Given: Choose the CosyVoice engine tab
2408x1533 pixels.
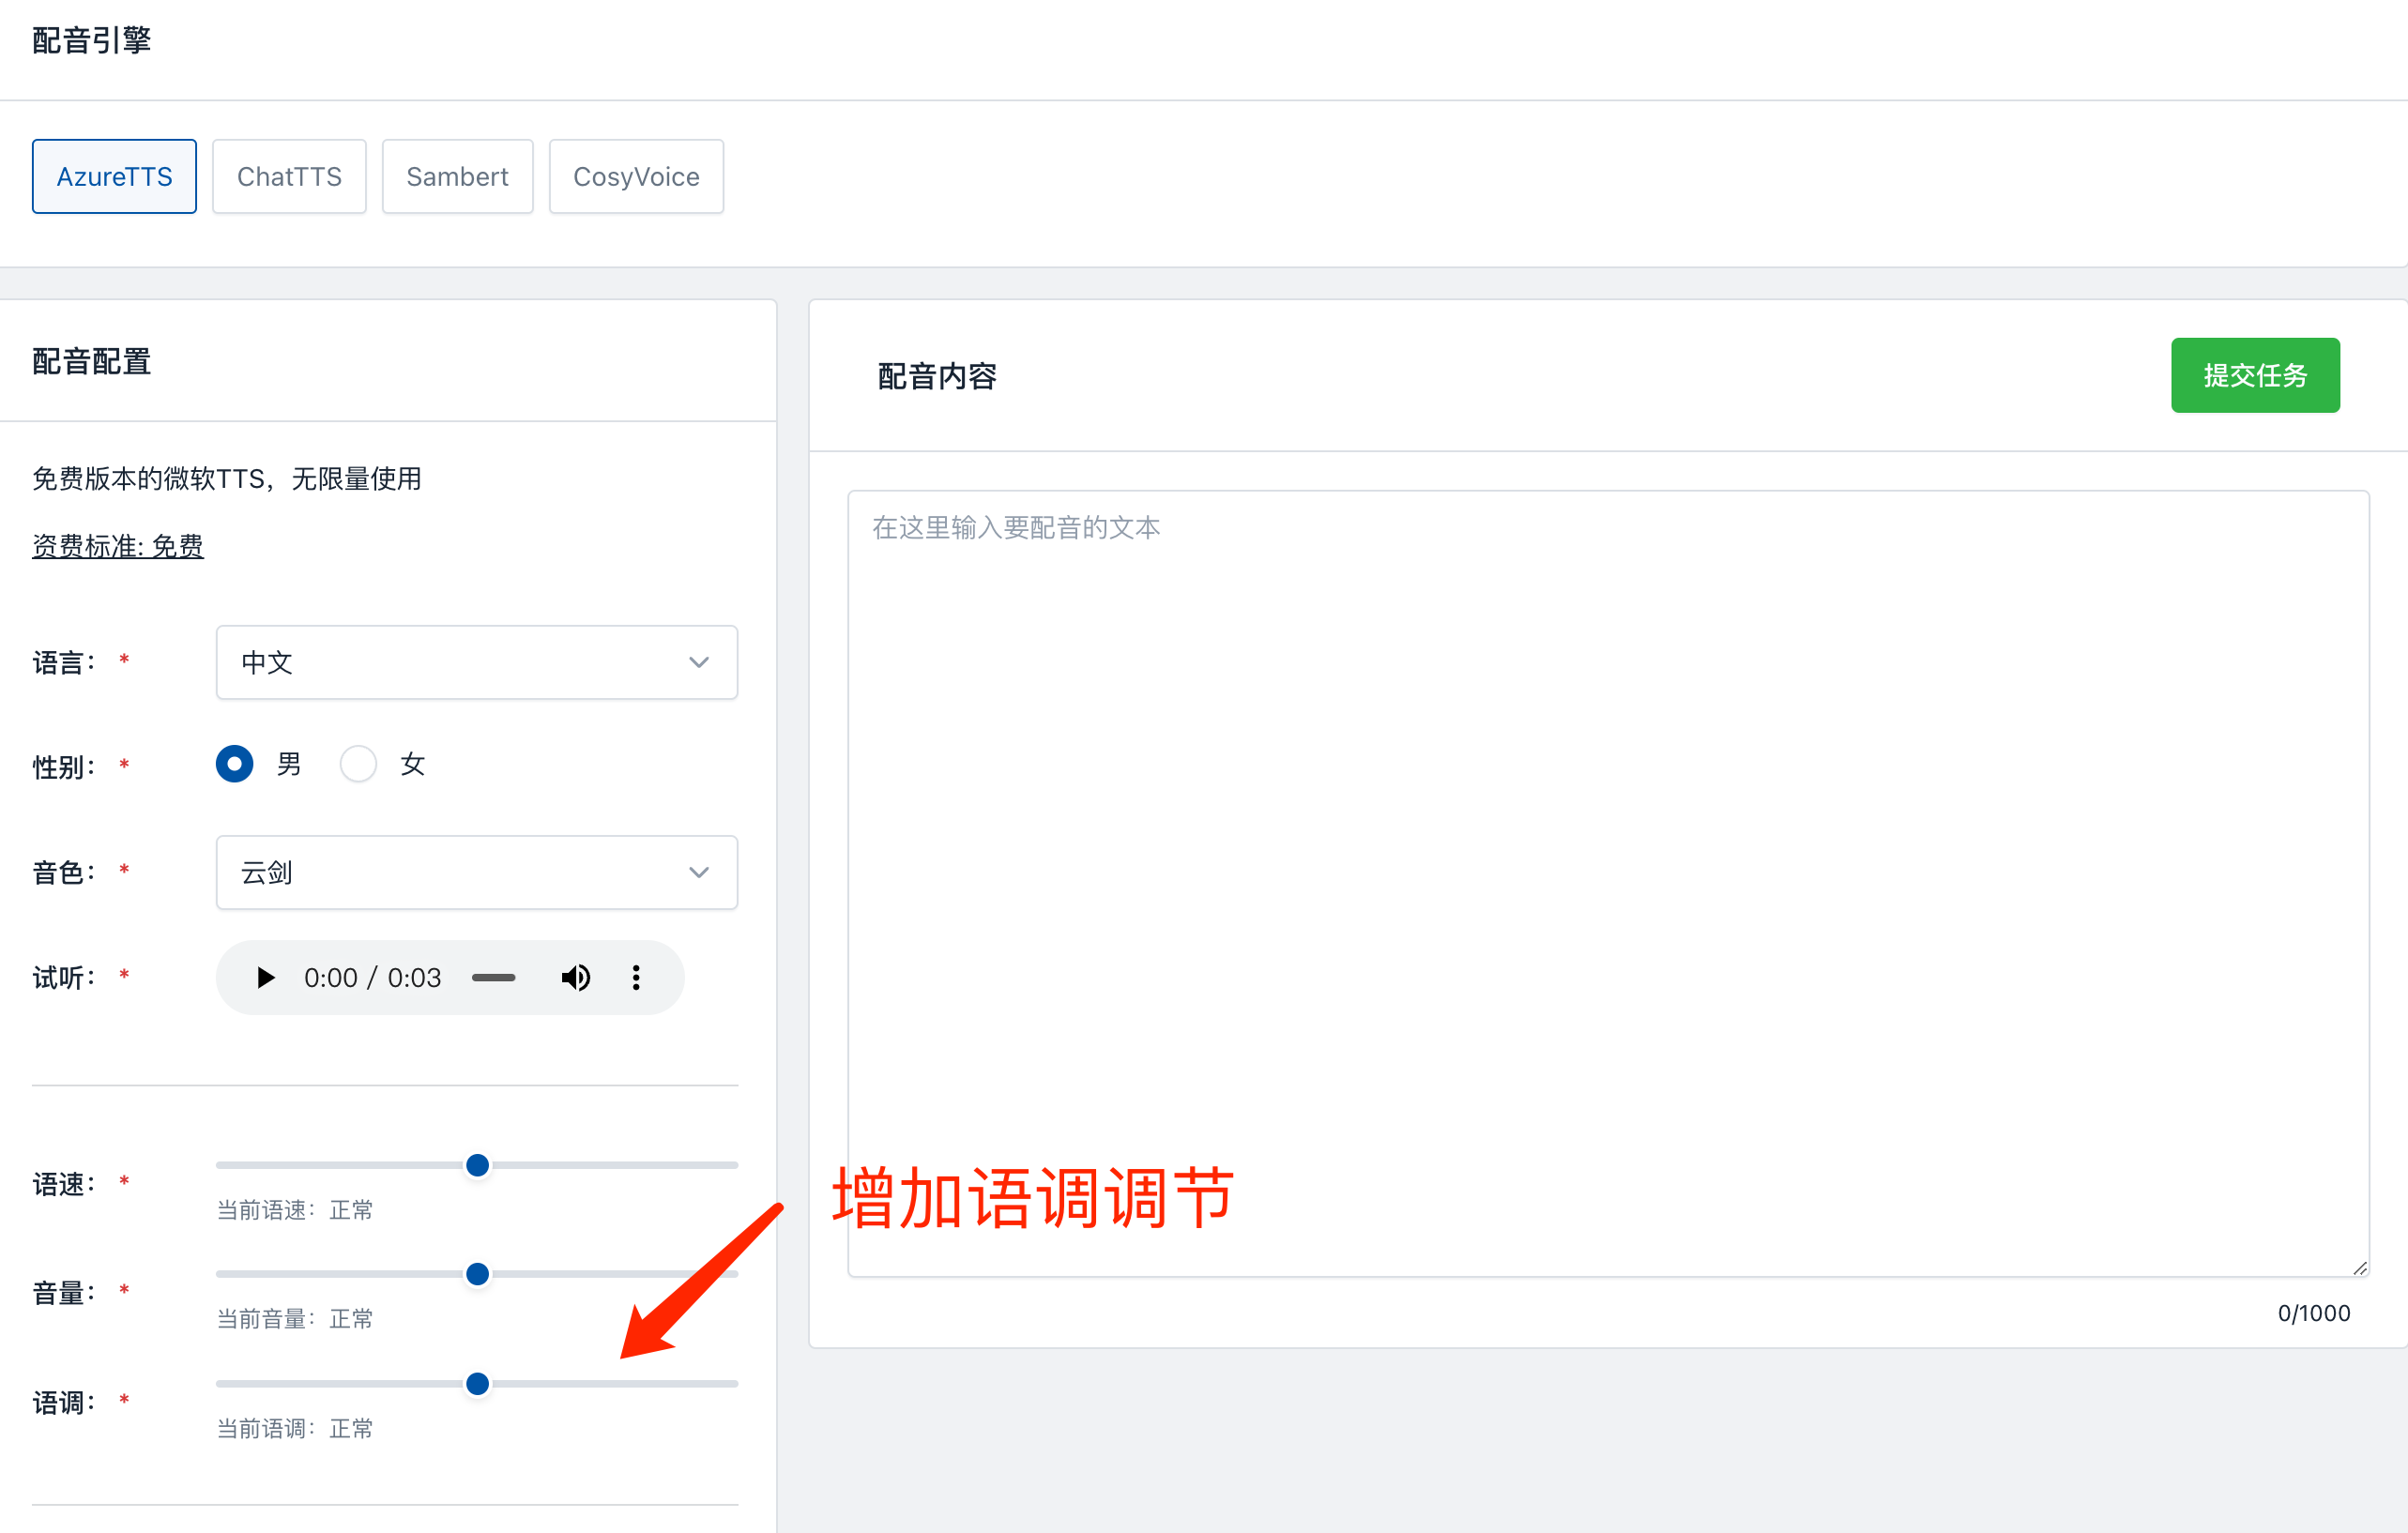Looking at the screenshot, I should tap(636, 176).
